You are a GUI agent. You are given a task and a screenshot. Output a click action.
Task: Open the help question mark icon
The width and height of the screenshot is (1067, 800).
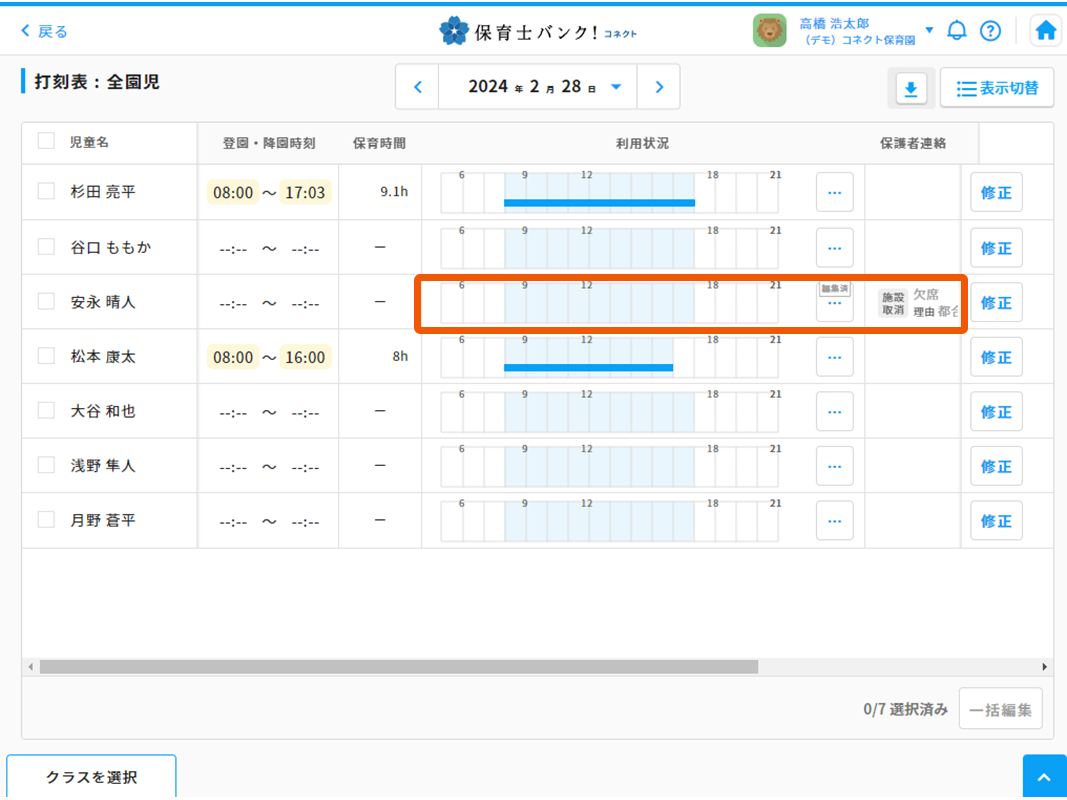coord(990,31)
